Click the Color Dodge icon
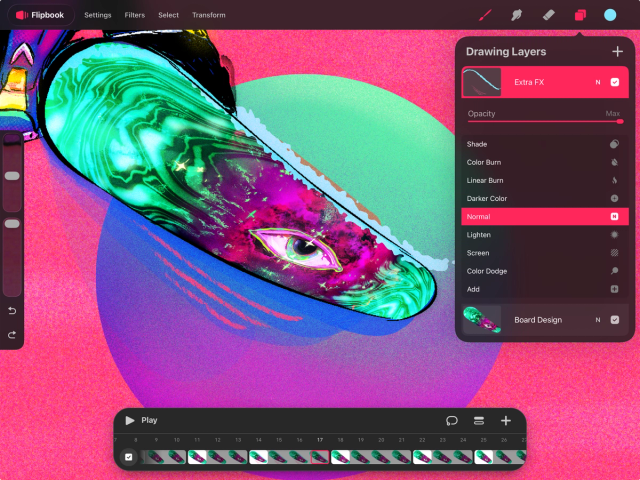 [614, 271]
